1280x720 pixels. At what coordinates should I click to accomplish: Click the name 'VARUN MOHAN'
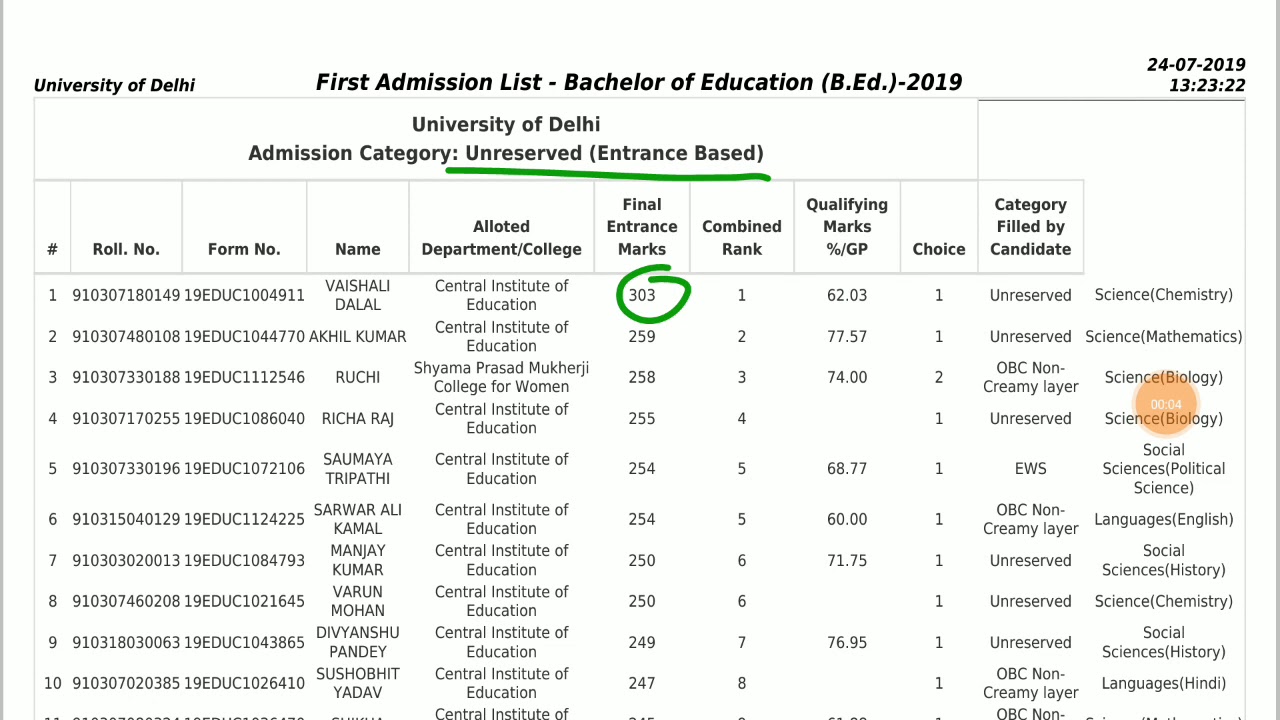pyautogui.click(x=358, y=601)
